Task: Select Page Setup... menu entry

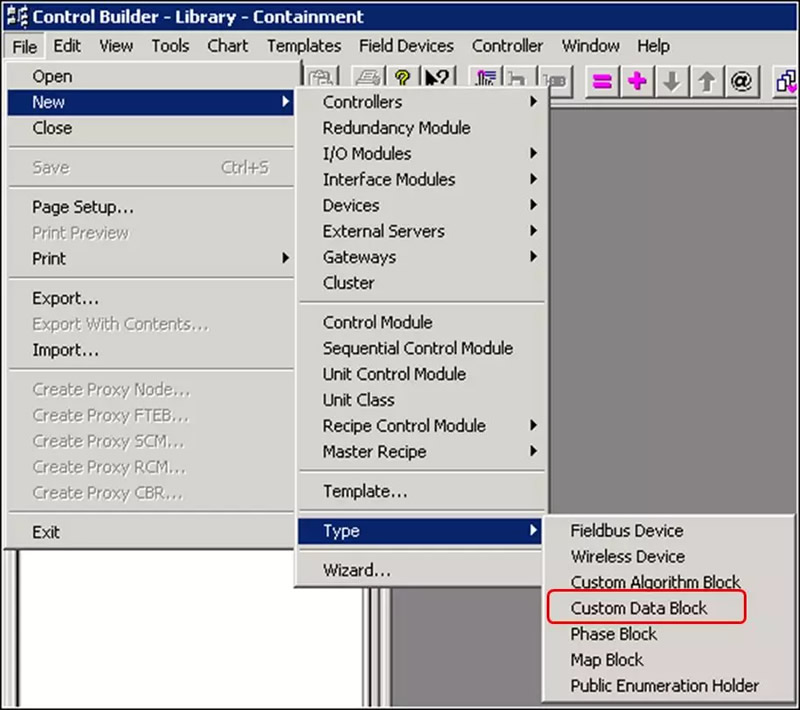Action: click(x=151, y=207)
